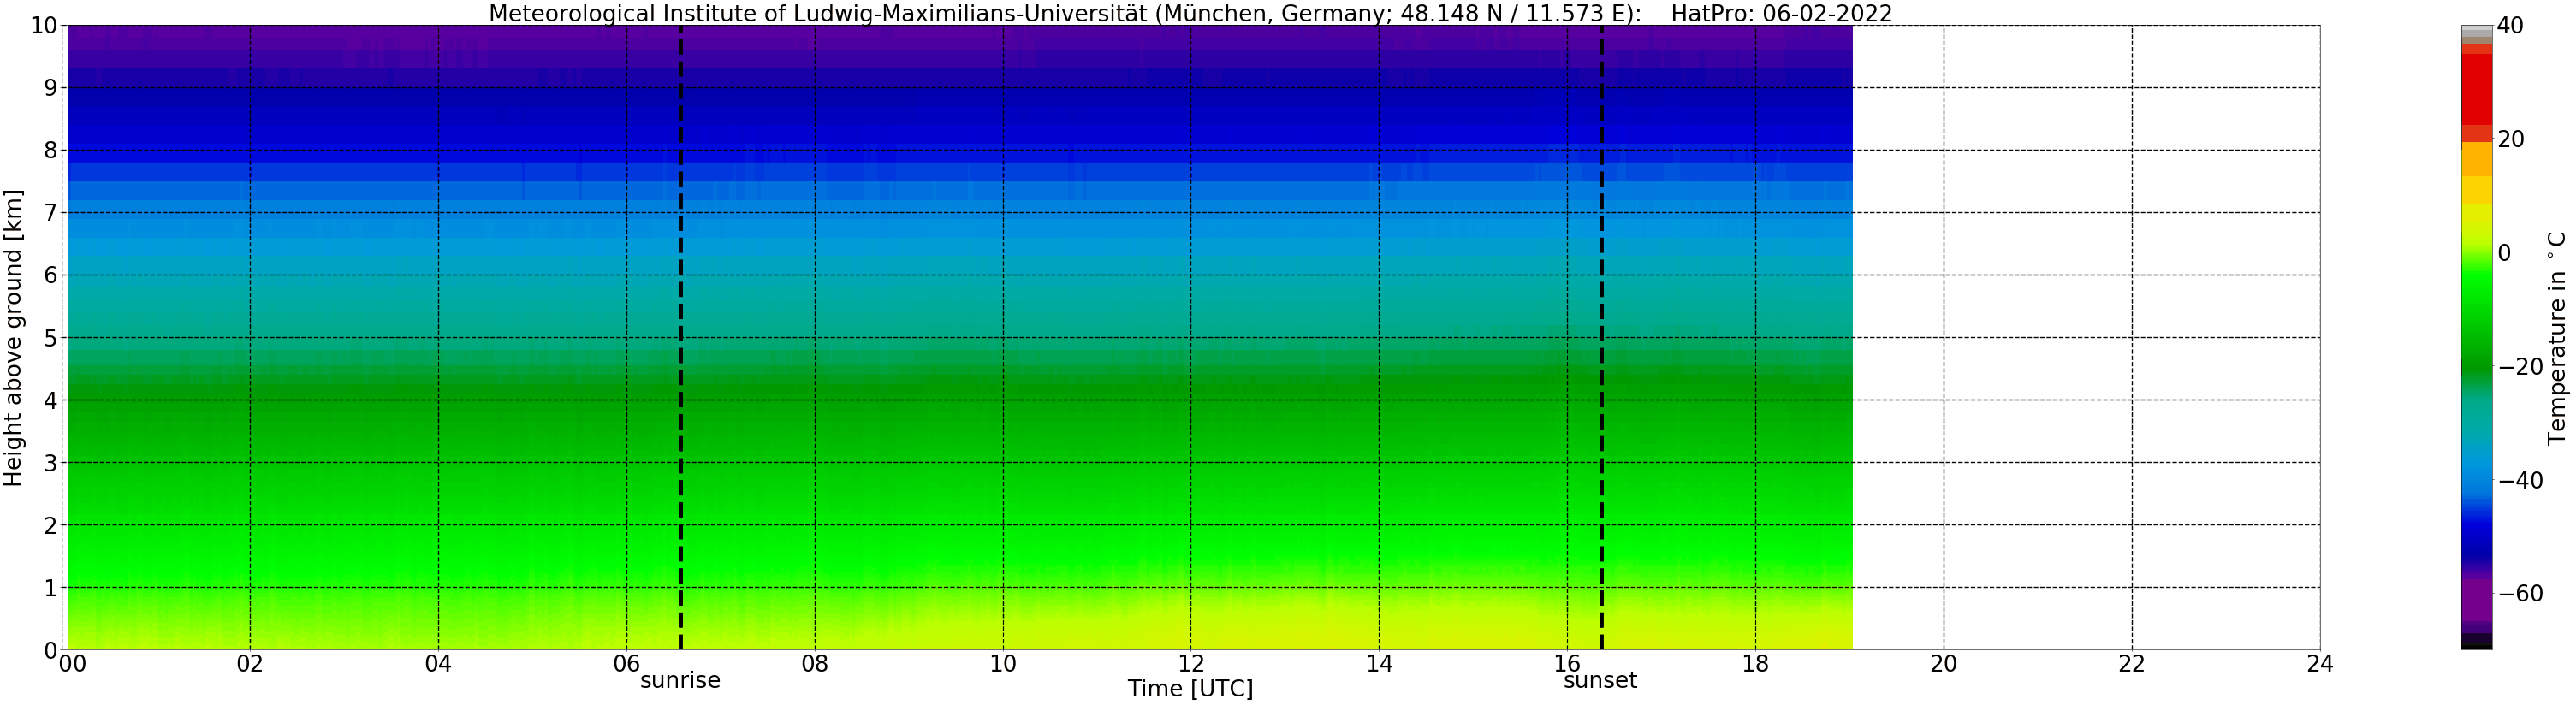Click the sunset dashed vertical line
The image size is (2576, 705).
coord(1601,337)
